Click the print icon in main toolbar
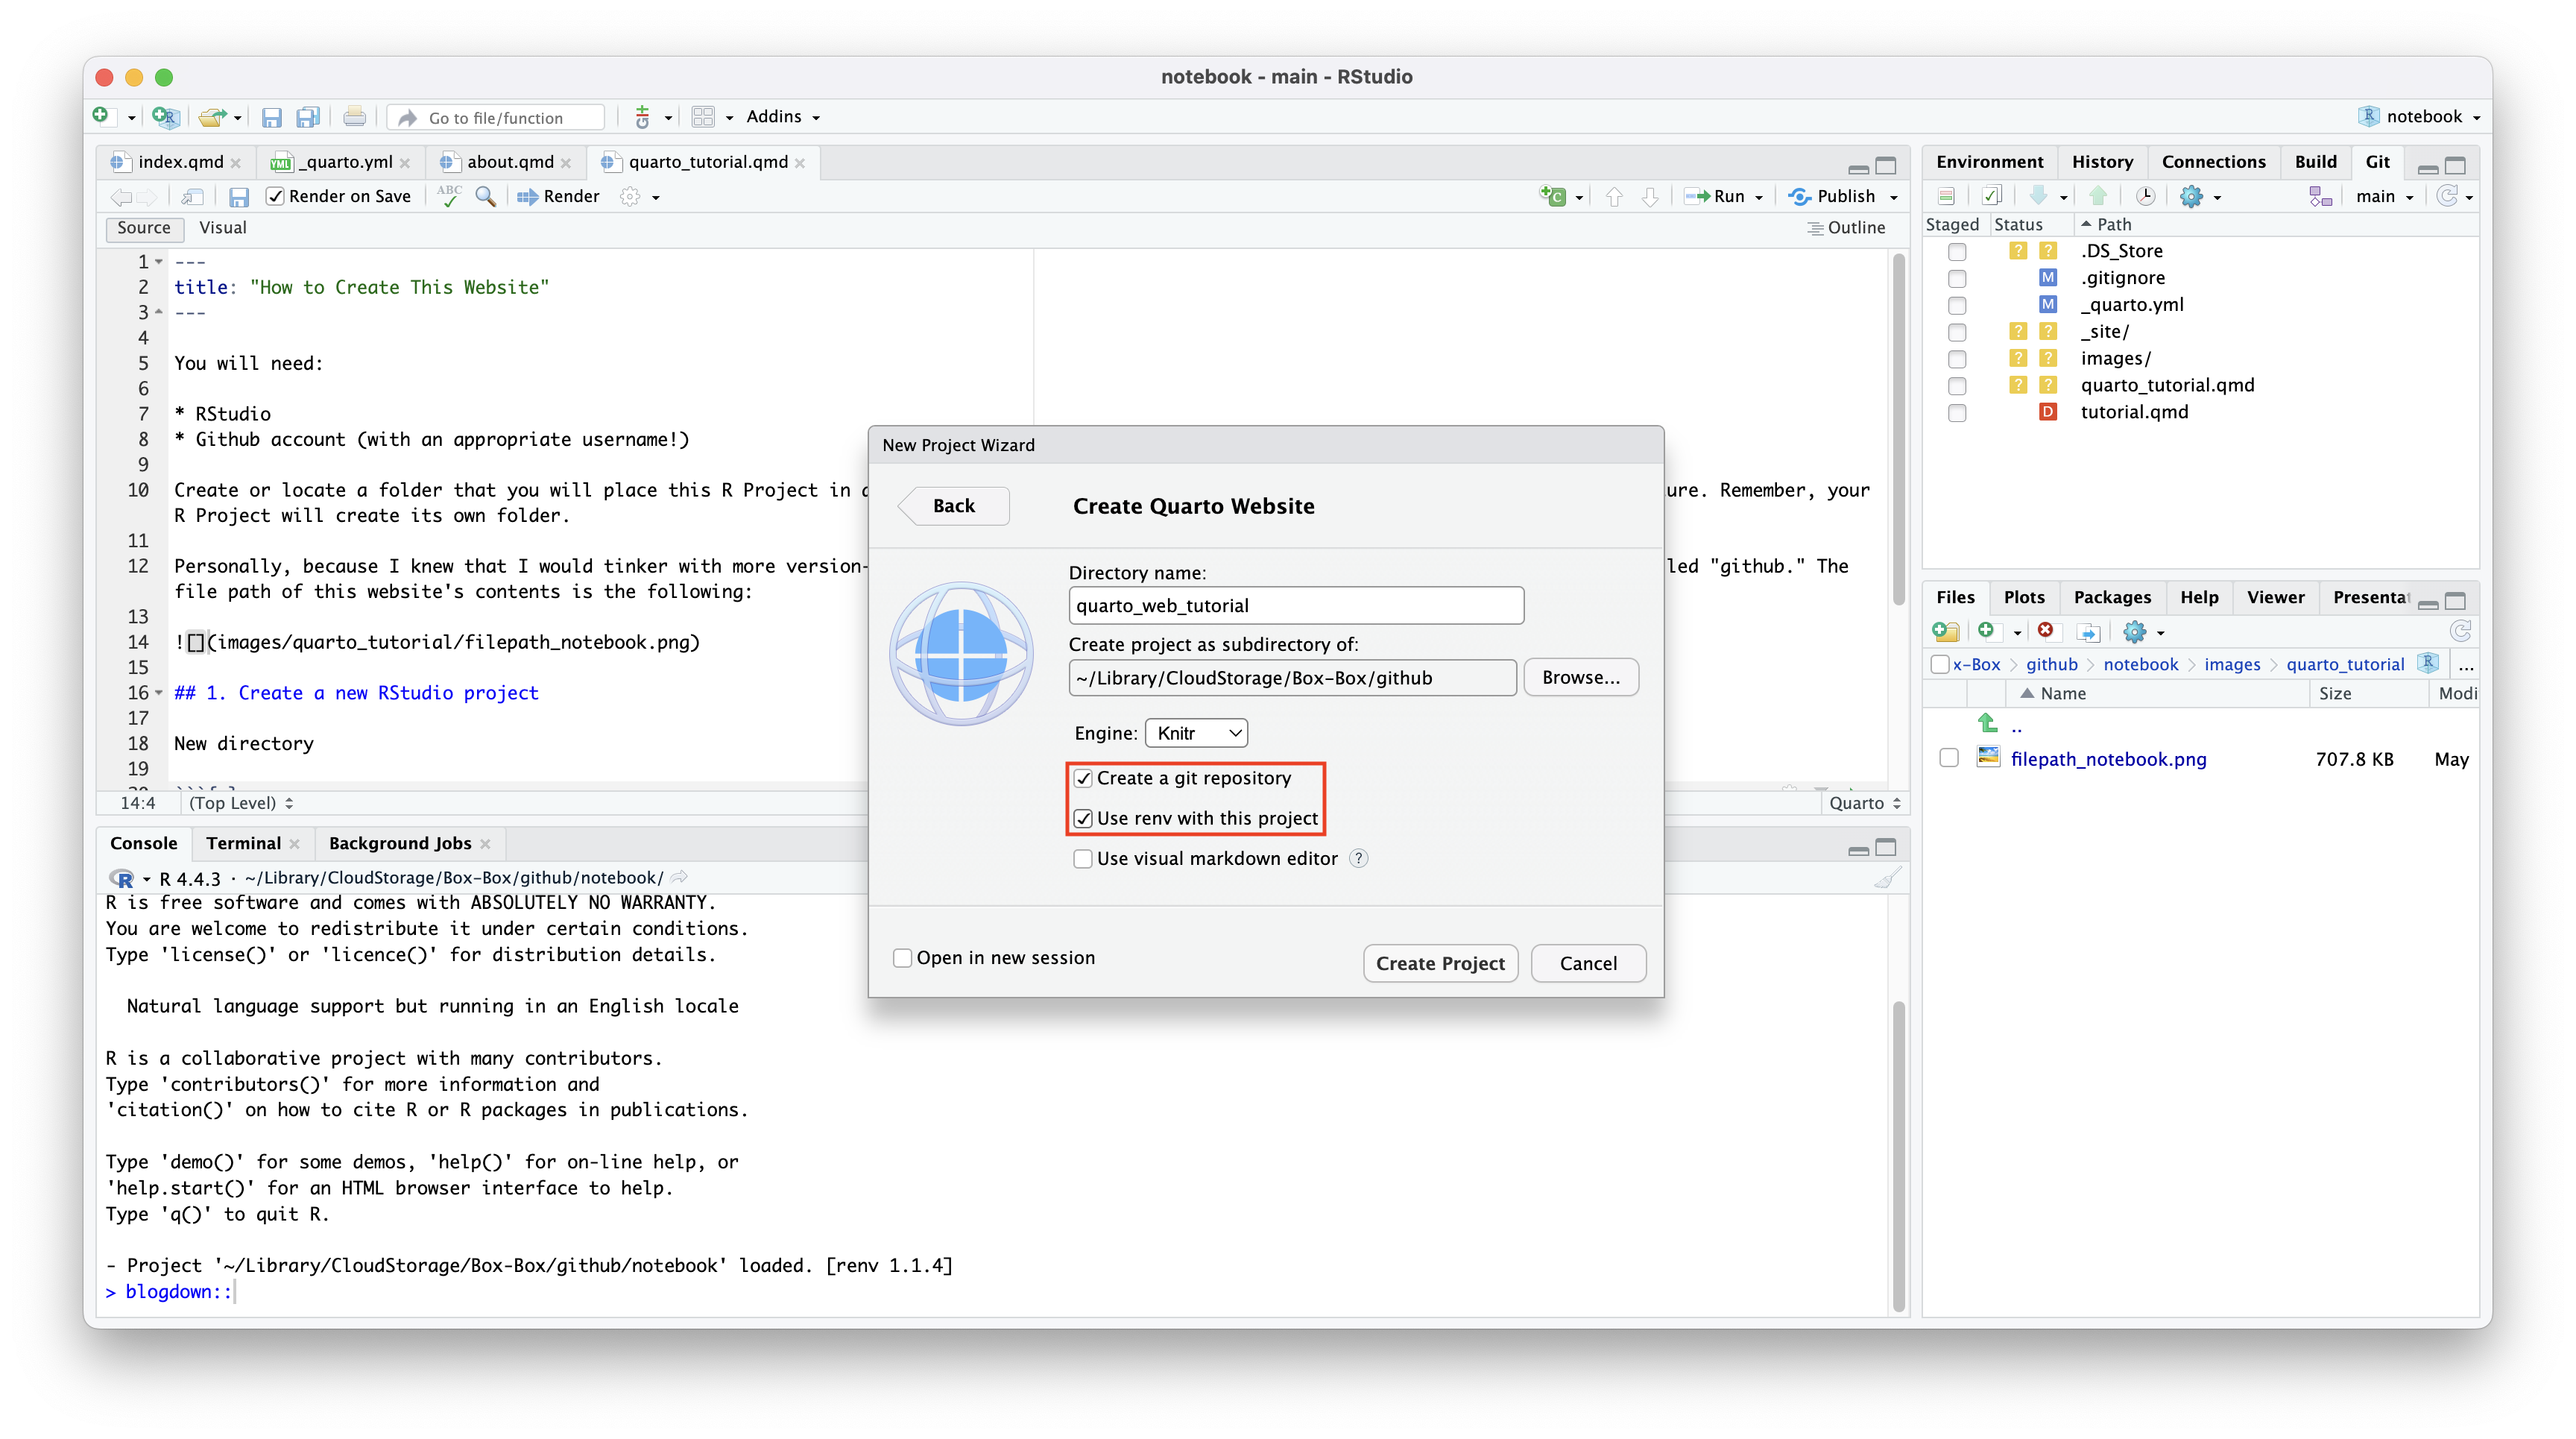Screen dimensions: 2576x1439 [354, 117]
